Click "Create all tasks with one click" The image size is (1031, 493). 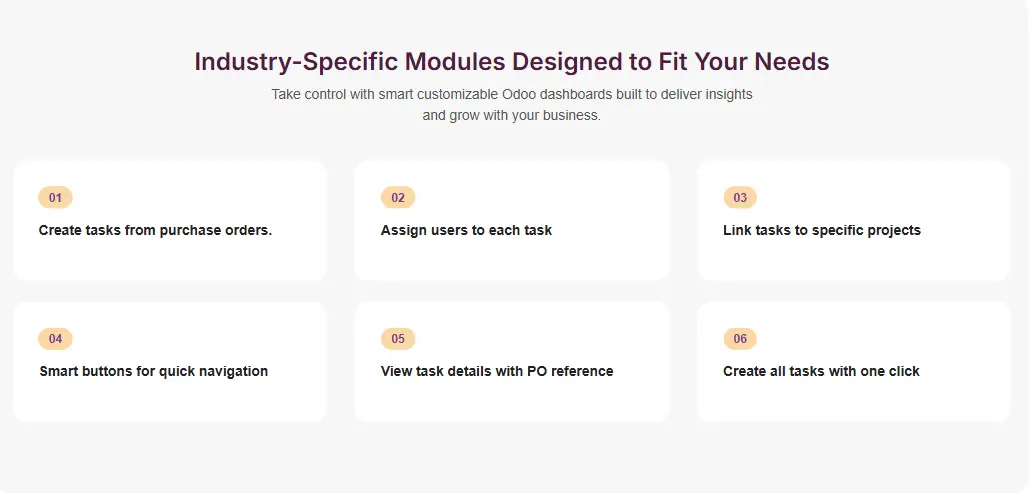821,371
